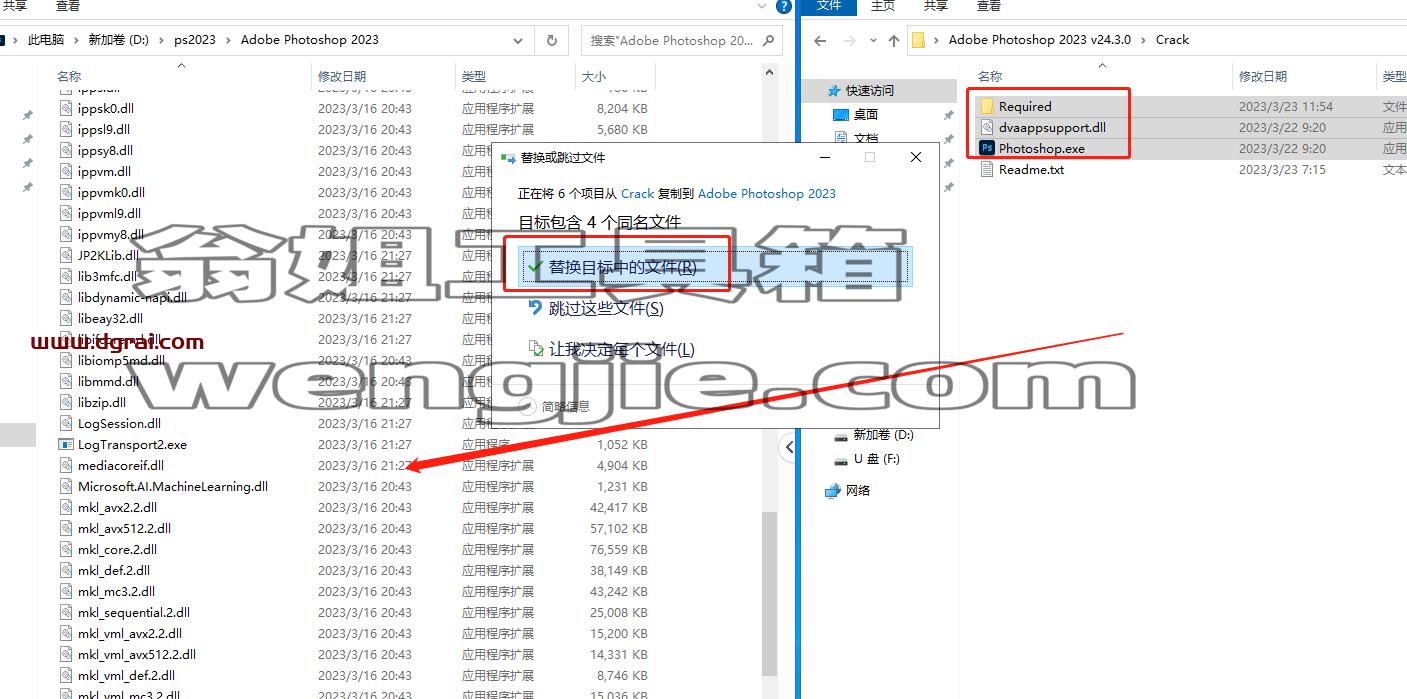Refresh the left Explorer window
This screenshot has height=699, width=1407.
pos(551,40)
